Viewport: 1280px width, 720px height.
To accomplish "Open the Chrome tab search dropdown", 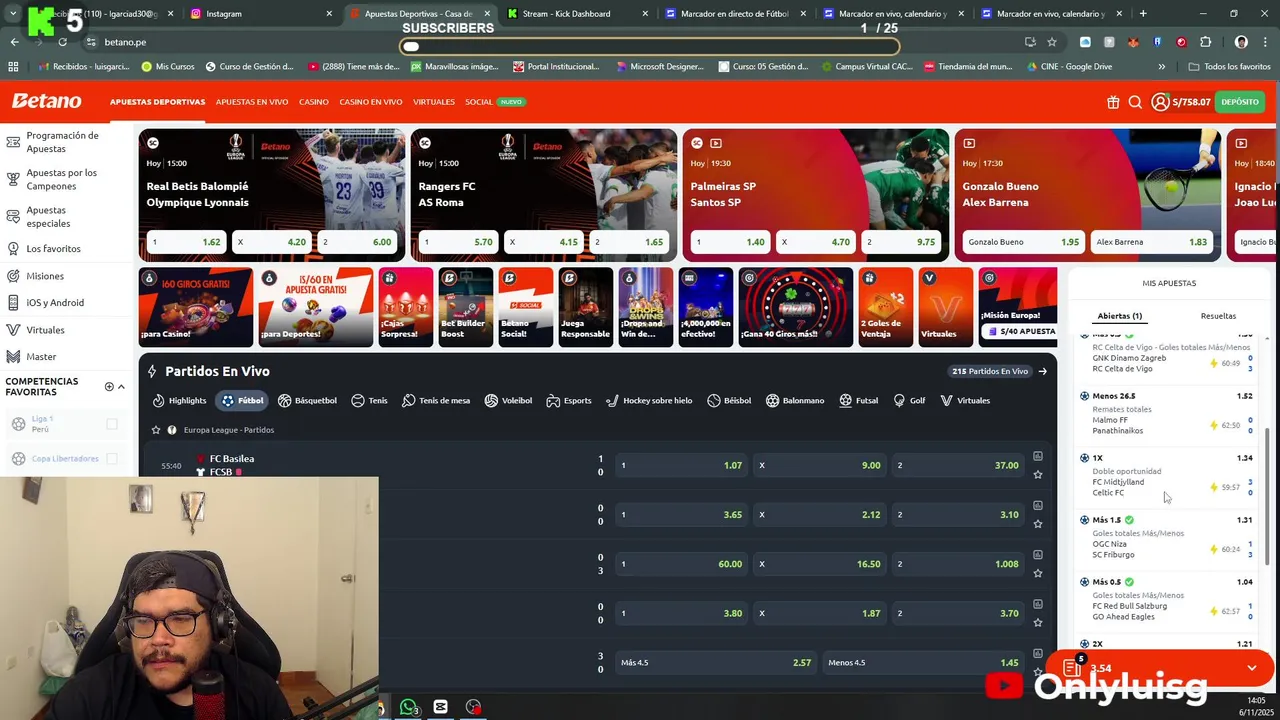I will [x=13, y=14].
